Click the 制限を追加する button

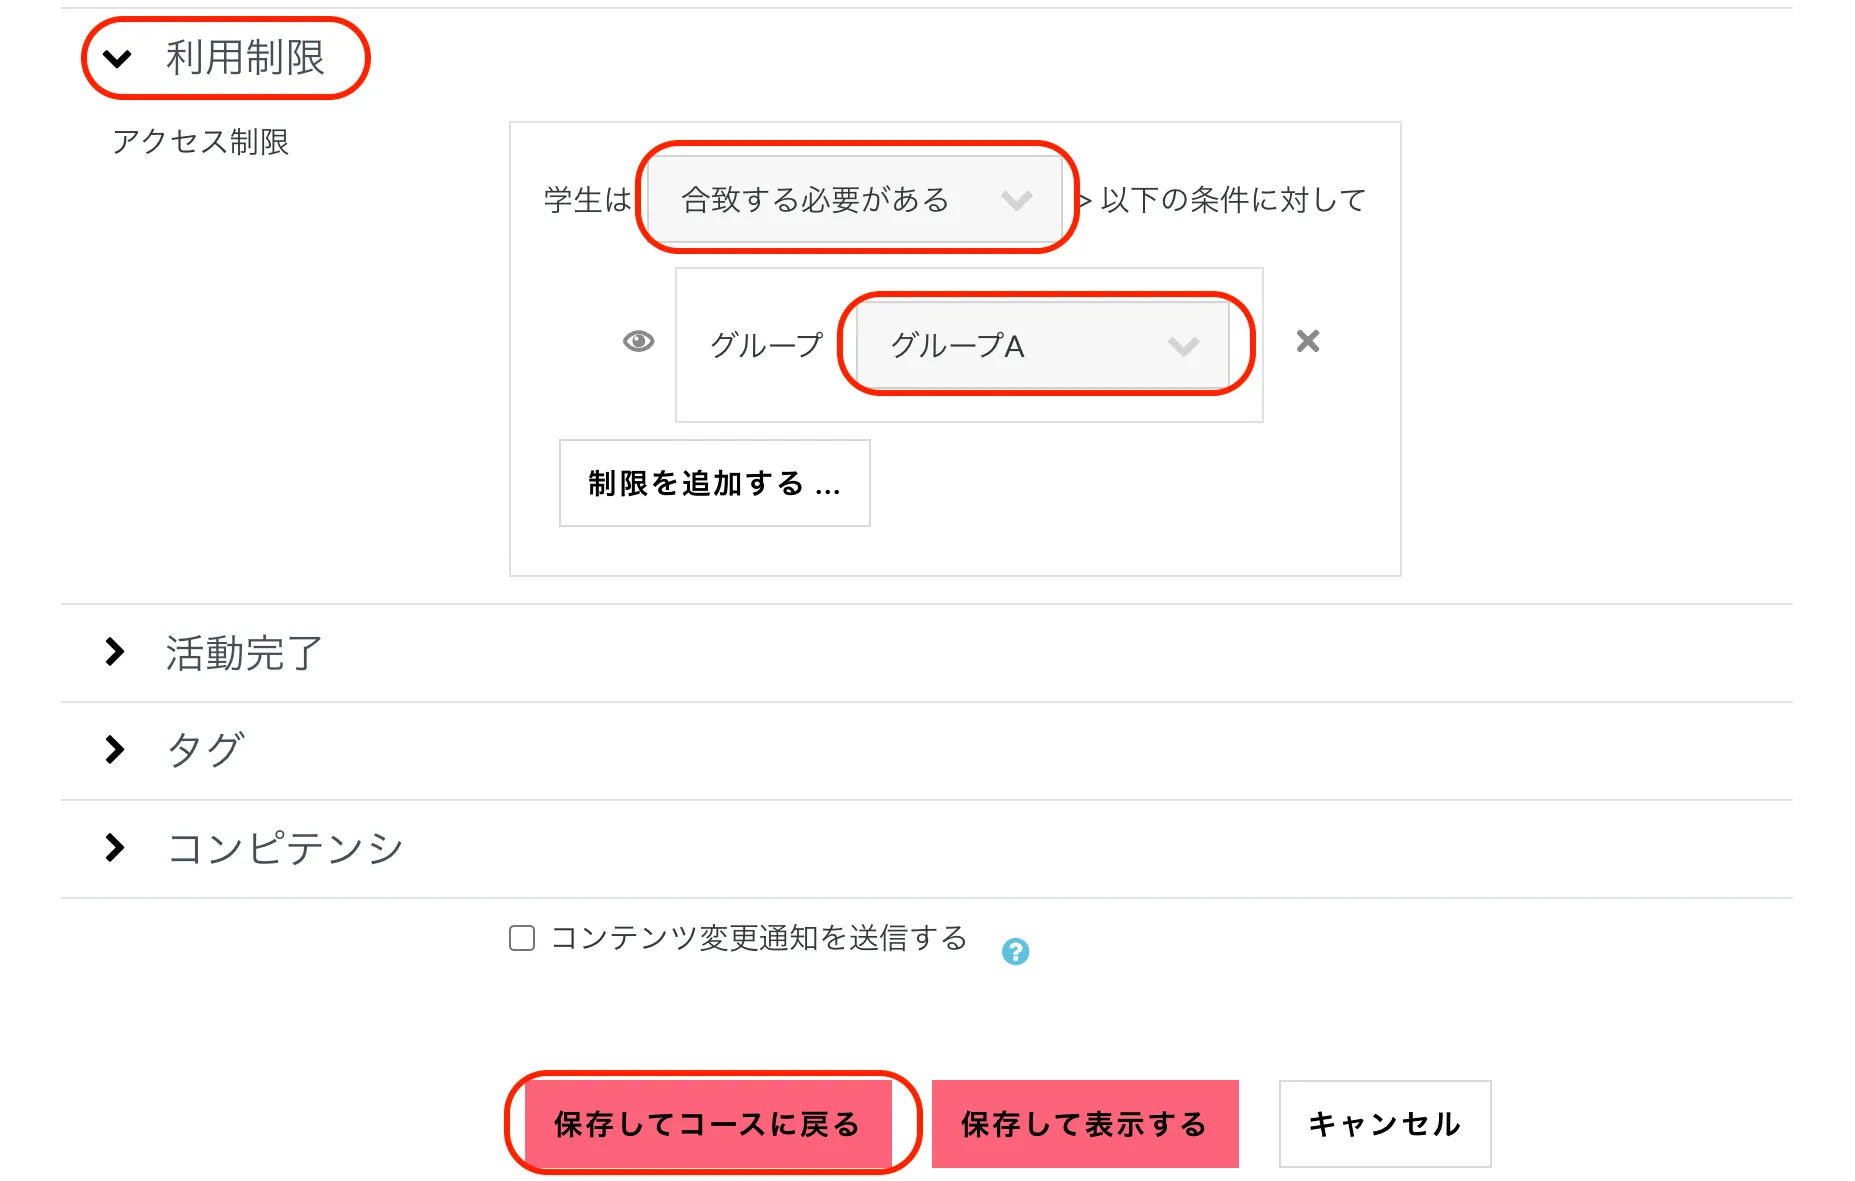coord(714,484)
